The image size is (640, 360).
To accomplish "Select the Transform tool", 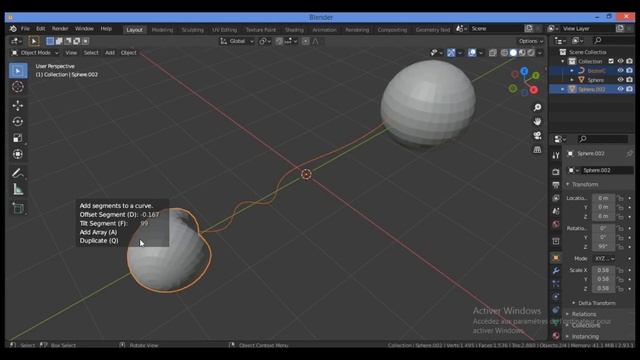I will coord(18,154).
